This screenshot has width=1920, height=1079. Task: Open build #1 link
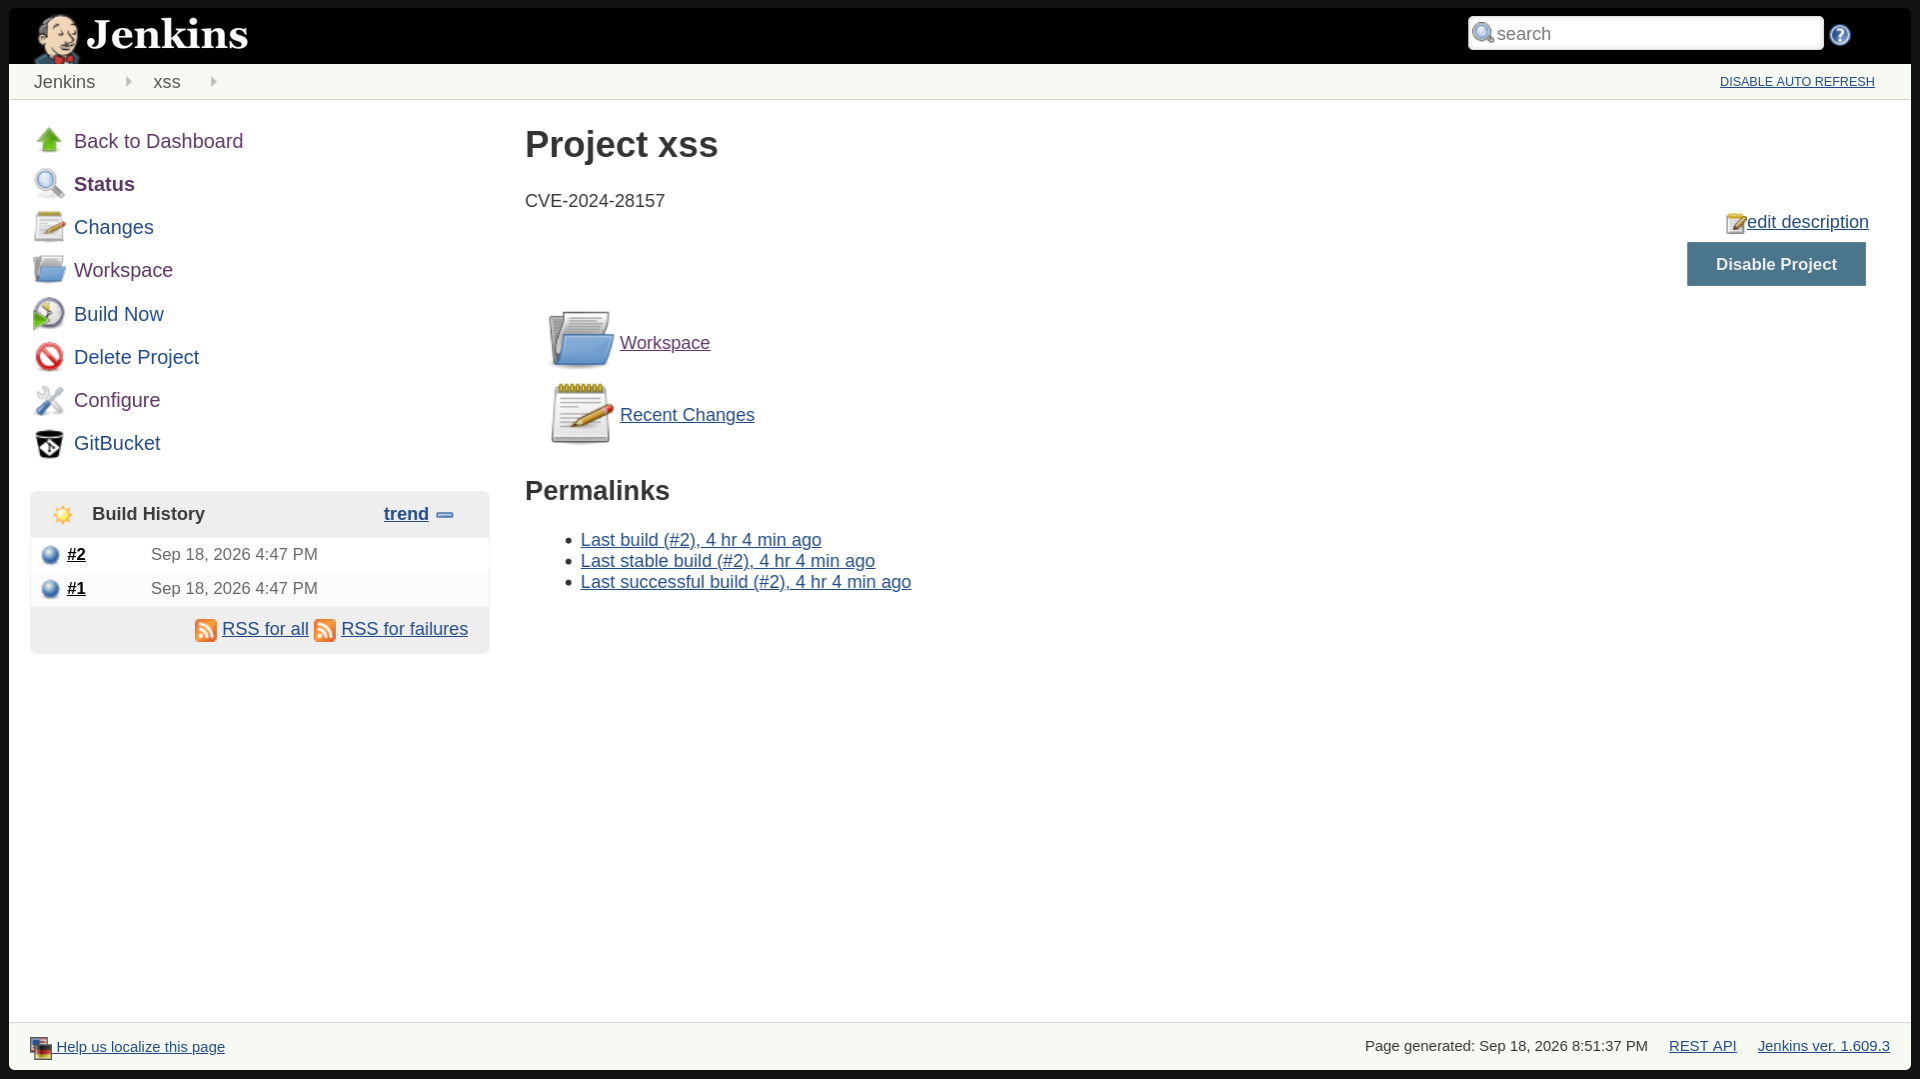pos(76,588)
